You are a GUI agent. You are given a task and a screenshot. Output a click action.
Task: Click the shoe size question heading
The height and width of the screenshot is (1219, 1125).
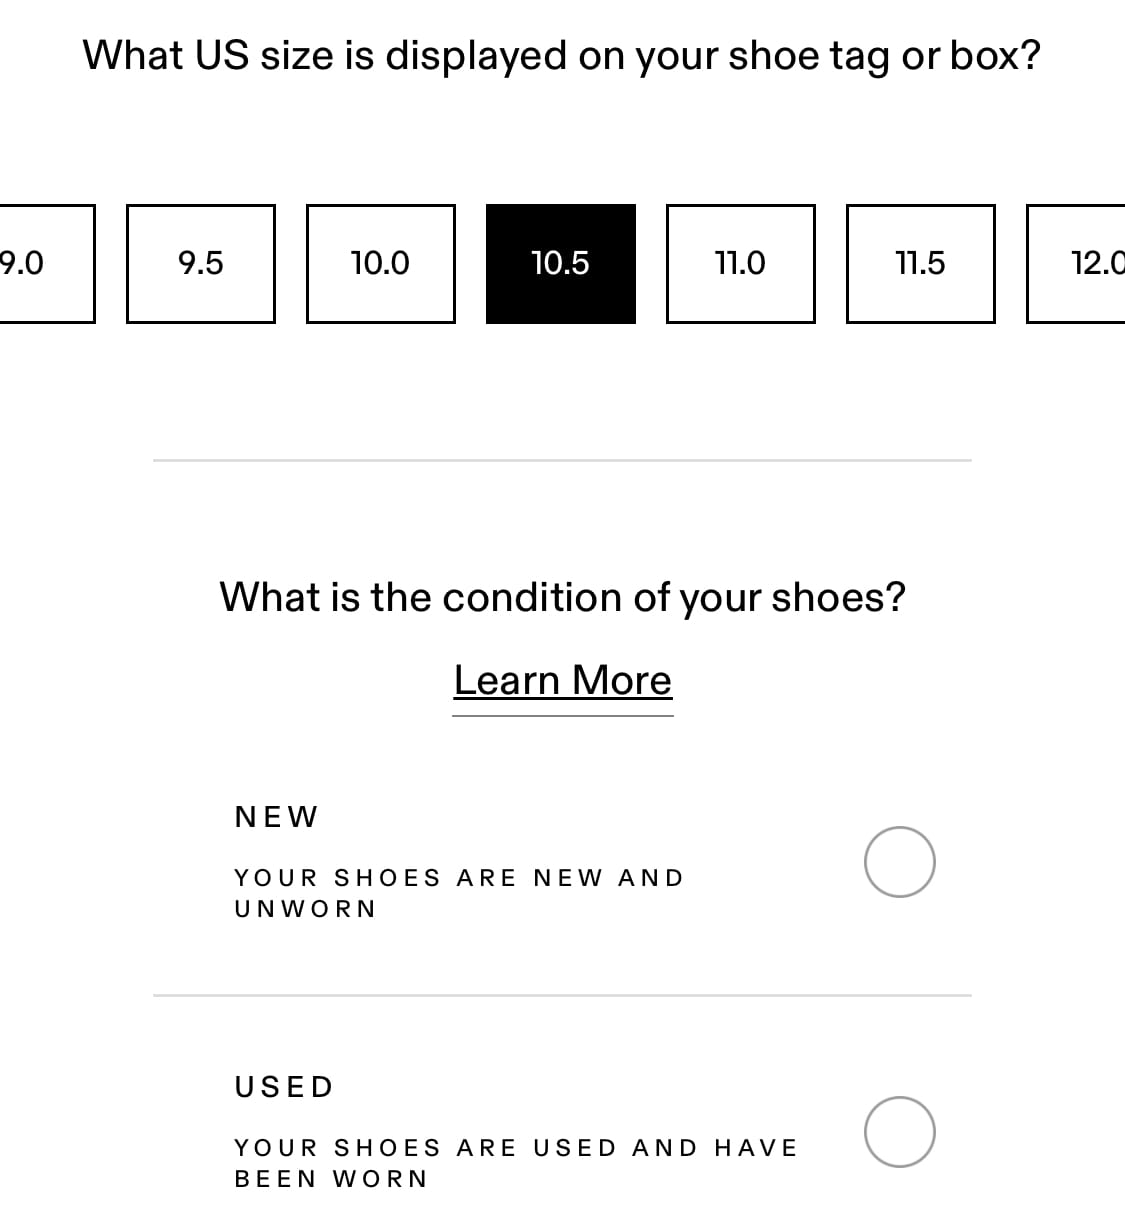tap(562, 55)
